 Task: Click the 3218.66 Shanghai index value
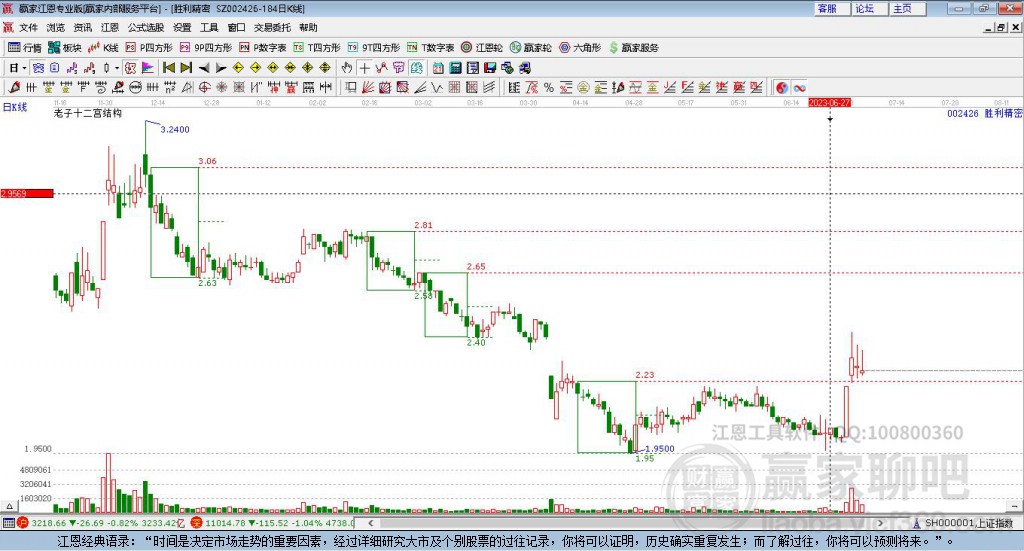48,523
